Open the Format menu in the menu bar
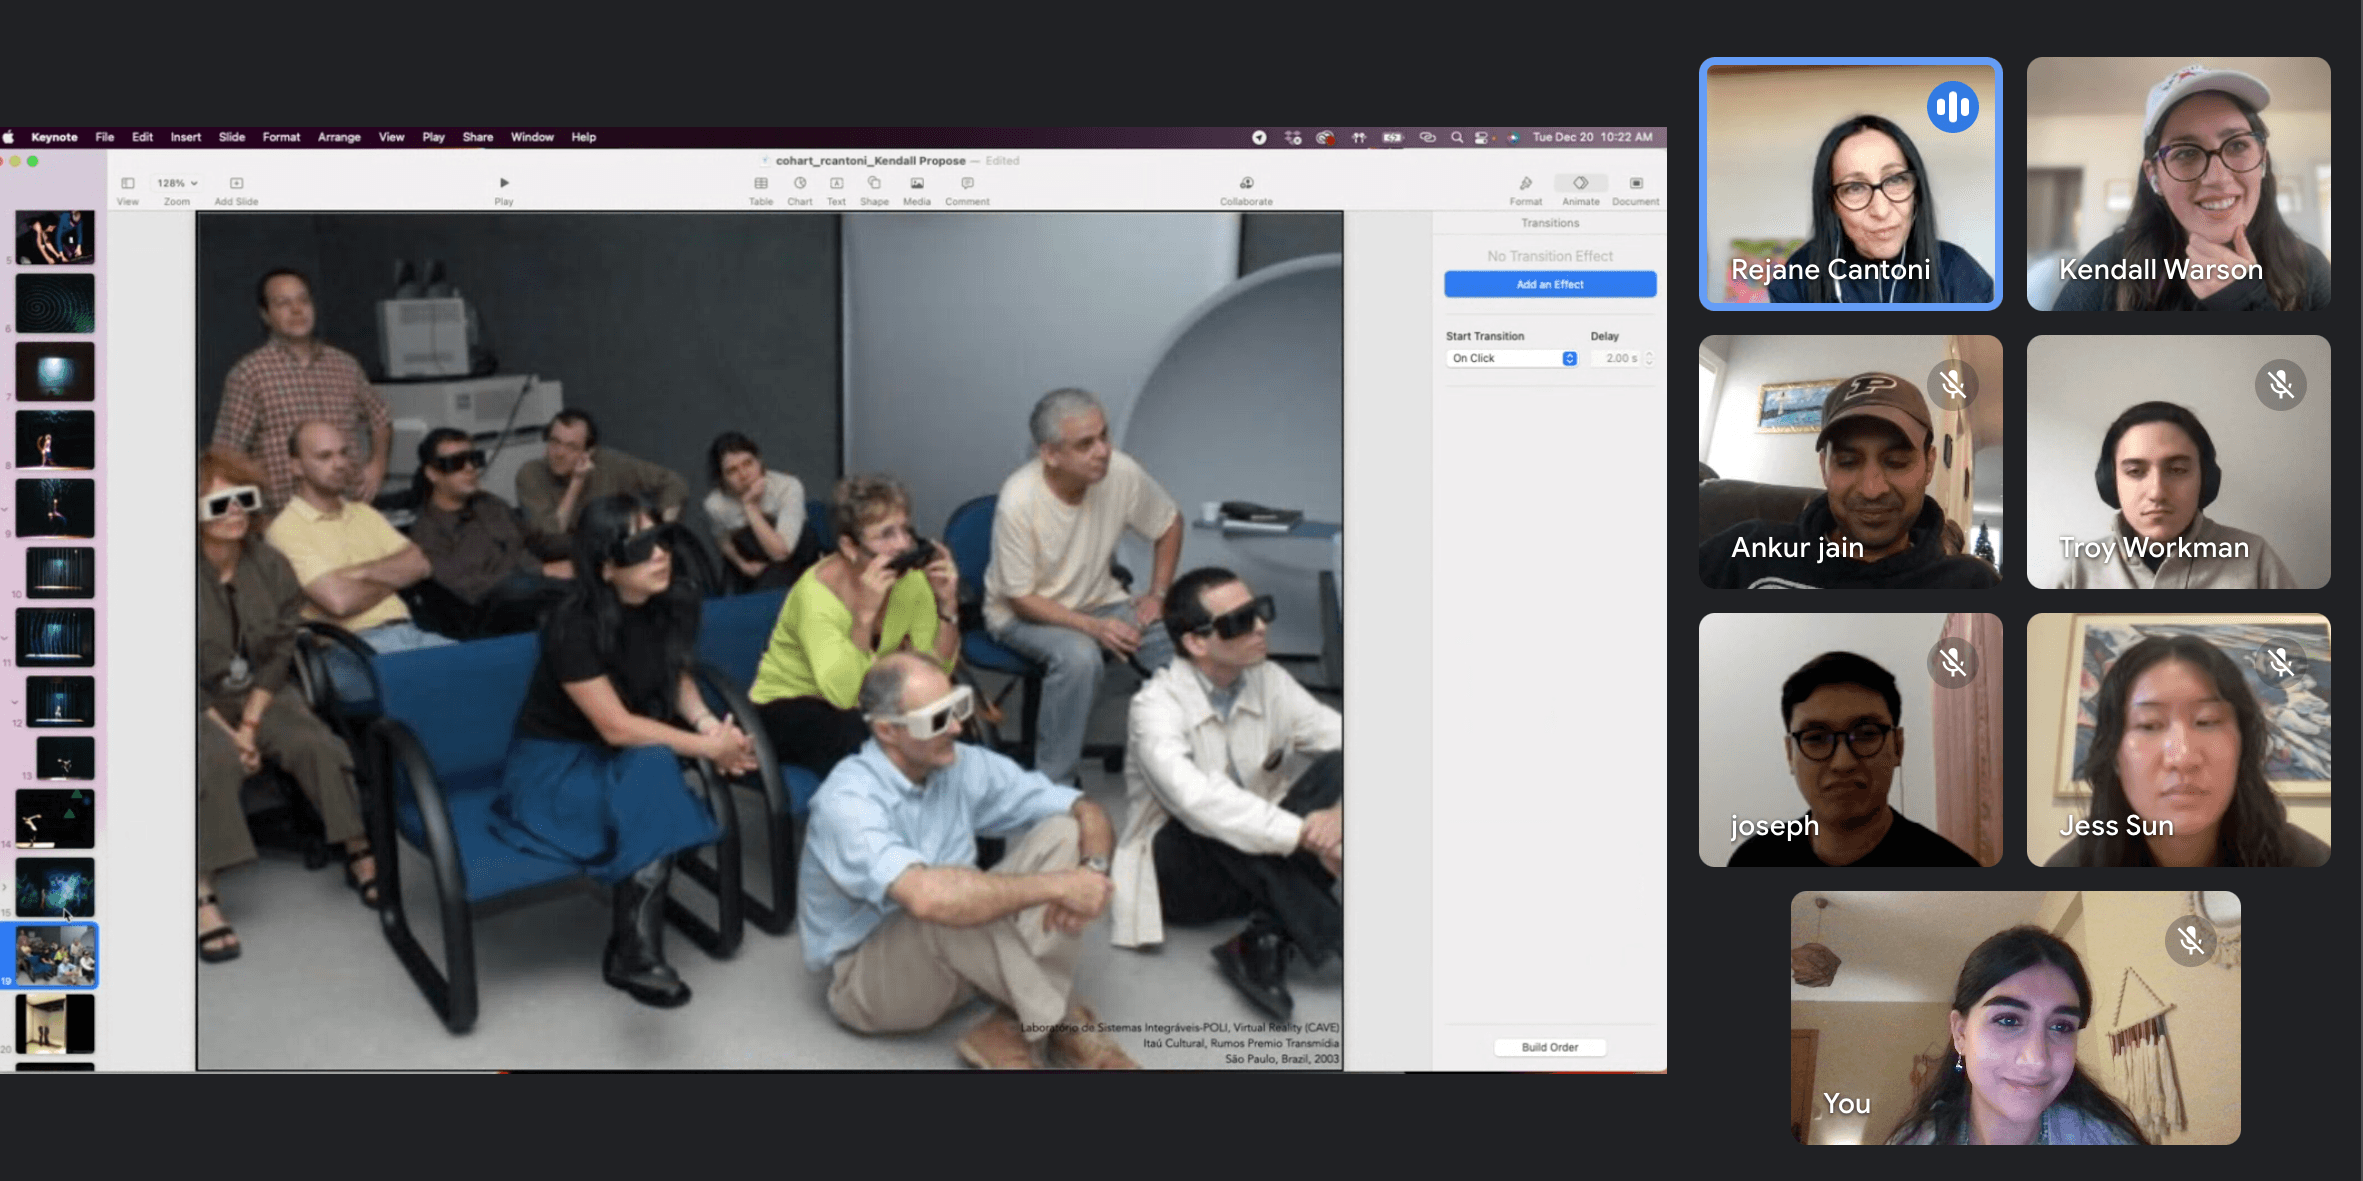Image resolution: width=2363 pixels, height=1181 pixels. (x=281, y=137)
